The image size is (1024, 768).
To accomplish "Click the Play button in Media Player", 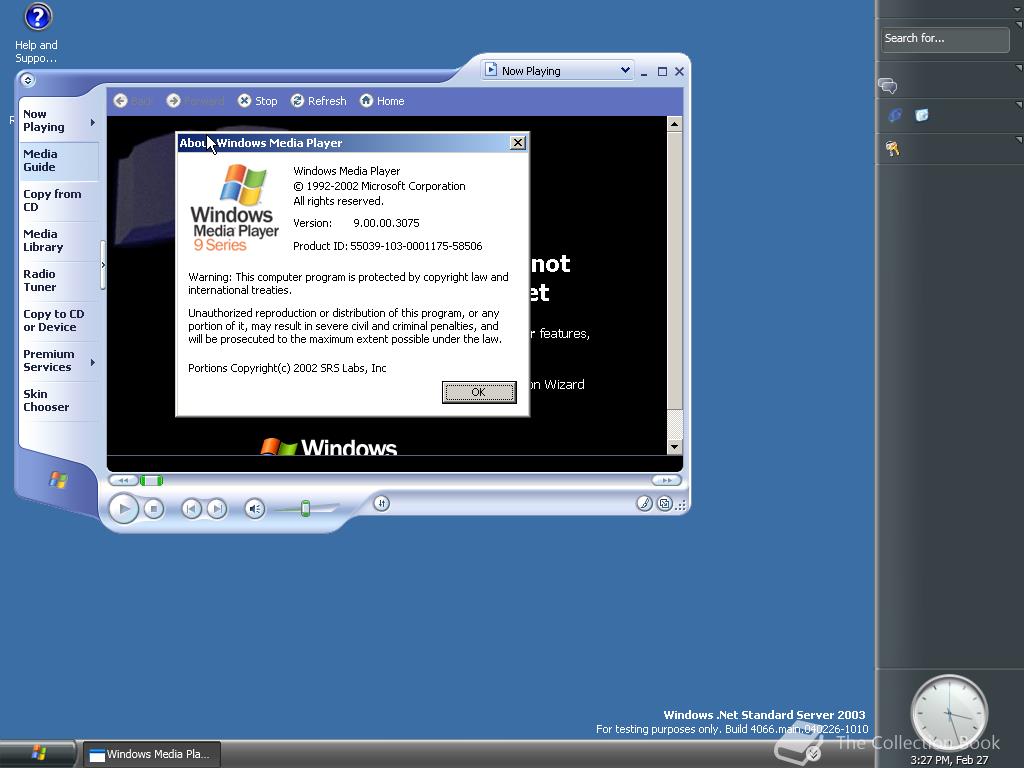I will pos(123,509).
